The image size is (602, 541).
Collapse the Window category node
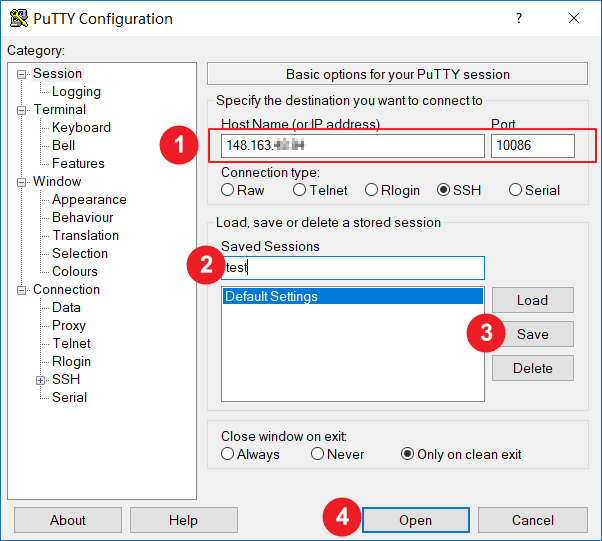(x=22, y=182)
